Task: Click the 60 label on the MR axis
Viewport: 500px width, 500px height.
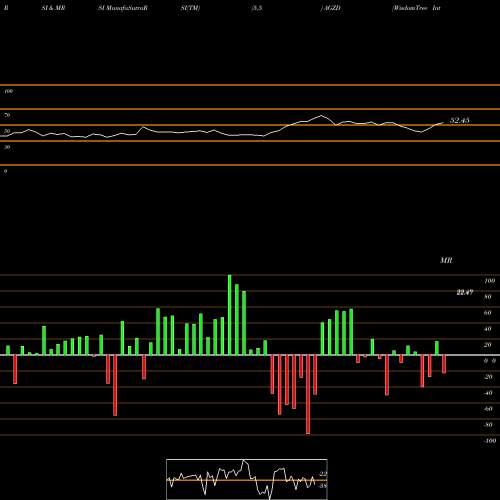Action: tap(488, 313)
